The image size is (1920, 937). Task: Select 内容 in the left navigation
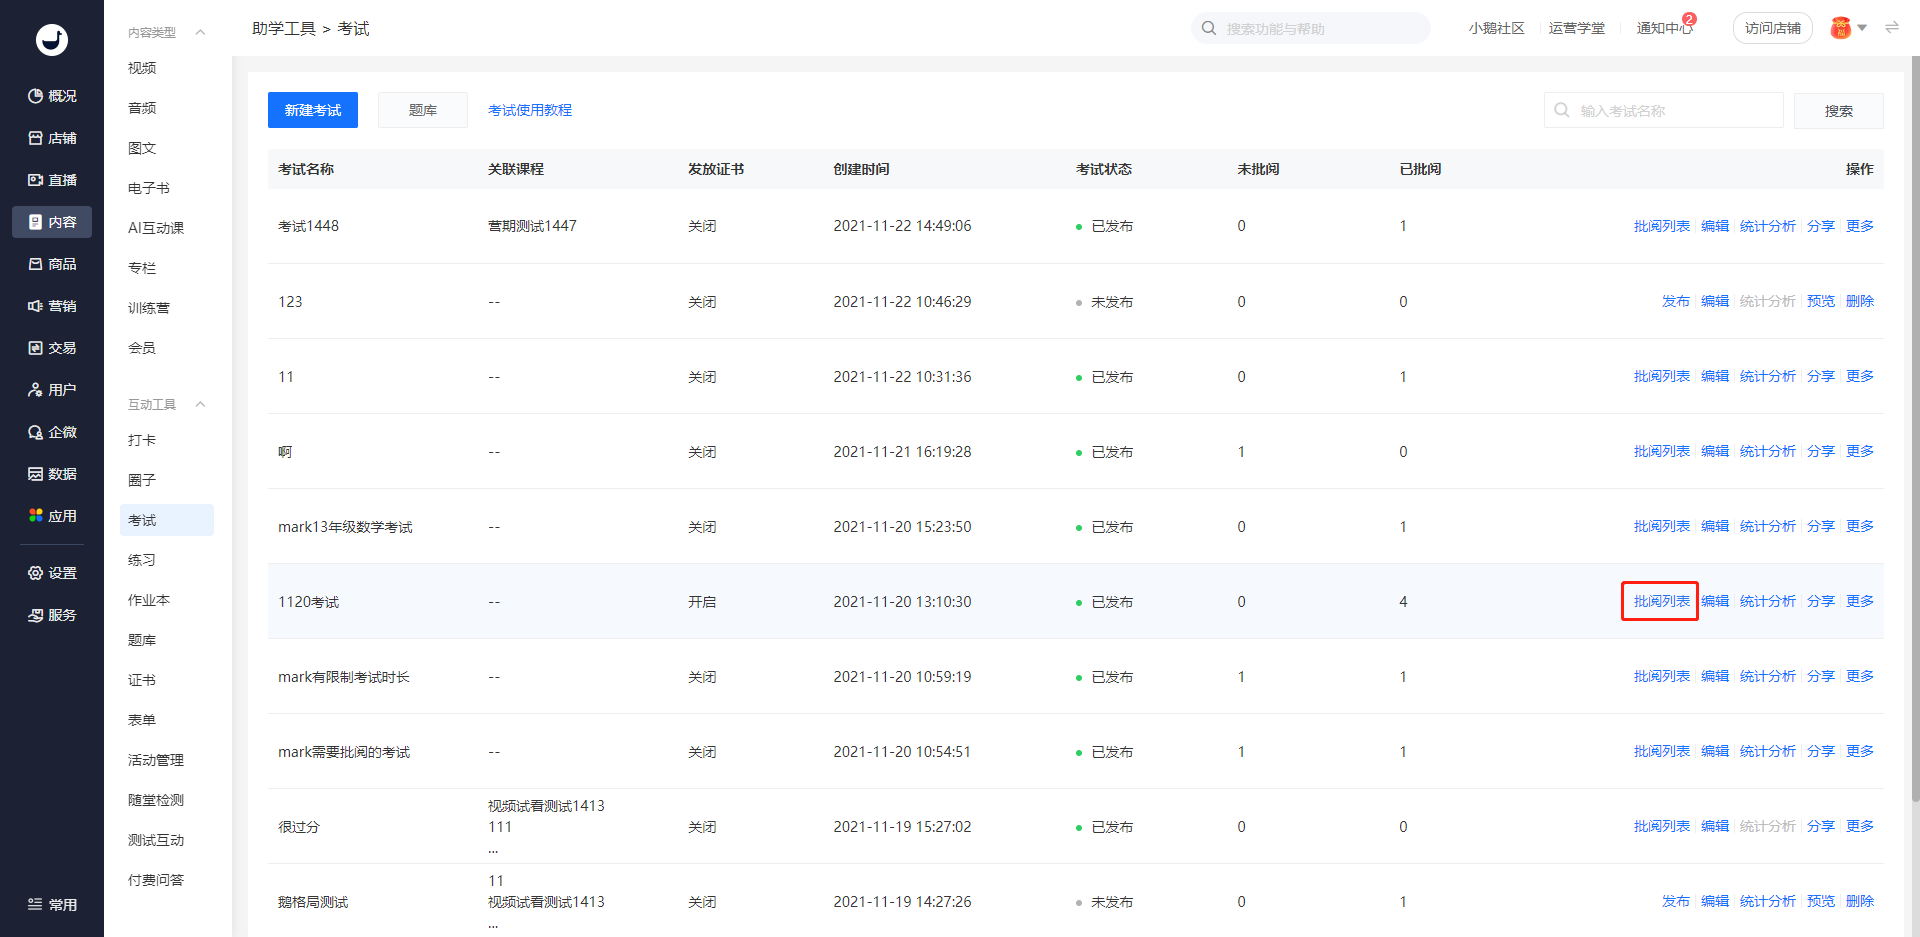click(x=52, y=222)
